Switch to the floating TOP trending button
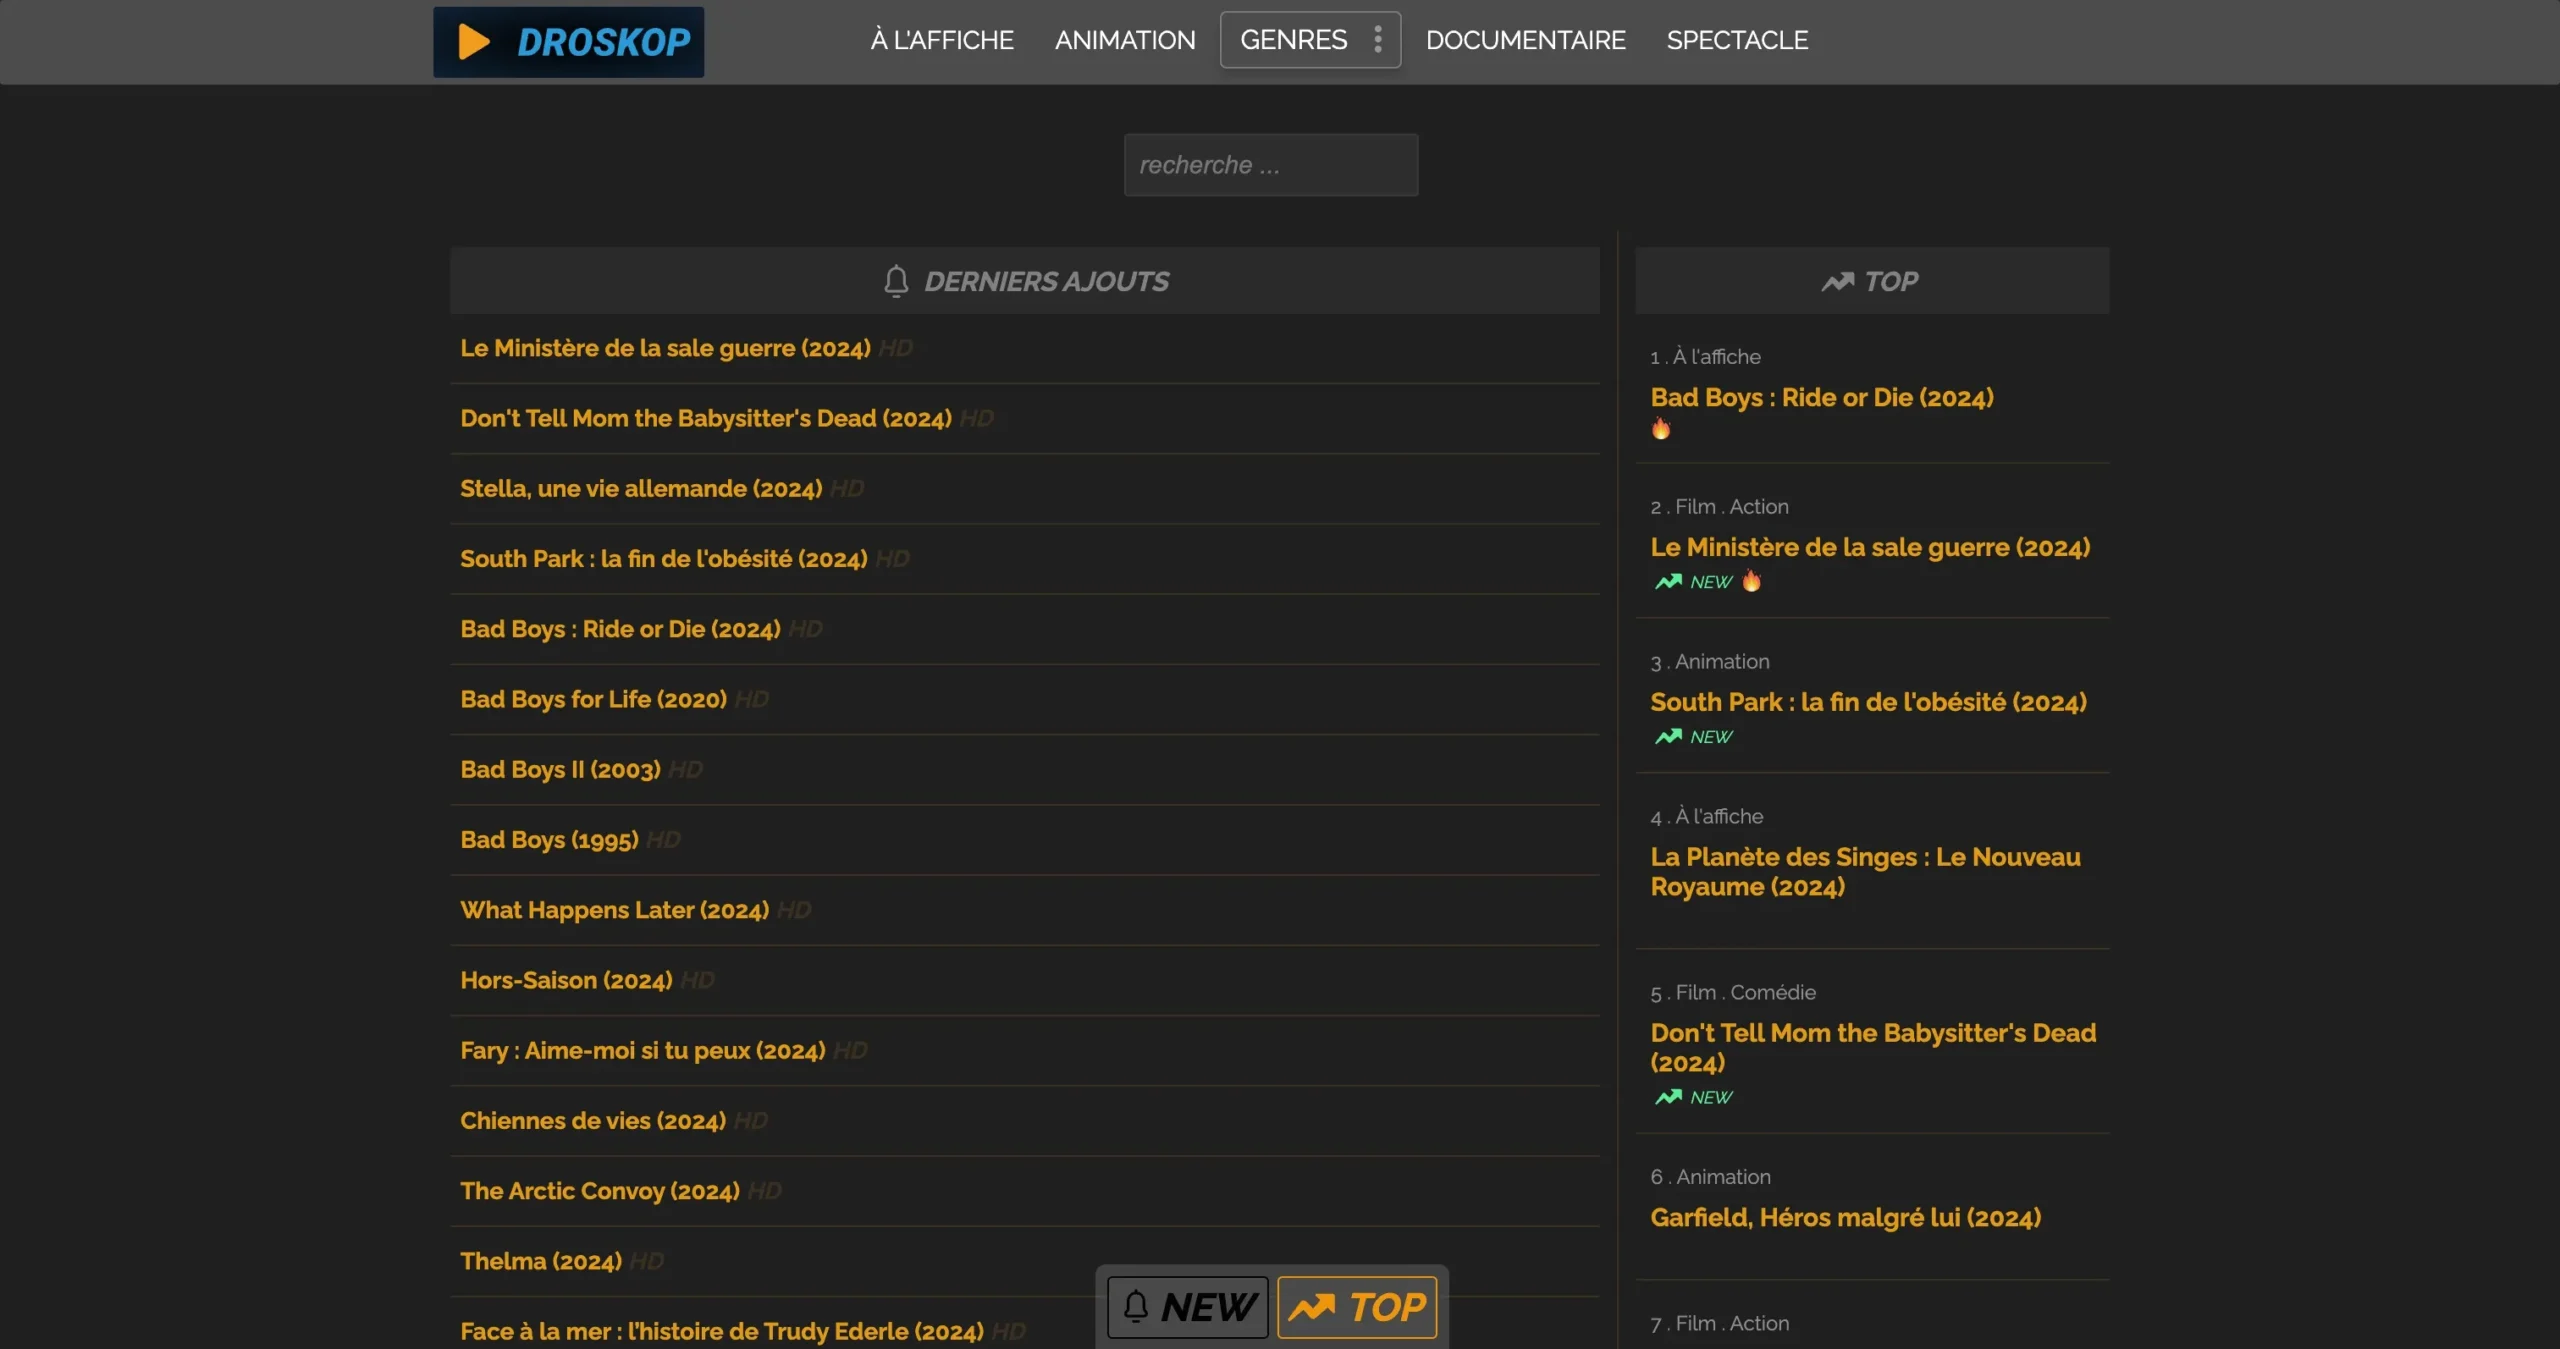This screenshot has width=2560, height=1349. coord(1357,1307)
